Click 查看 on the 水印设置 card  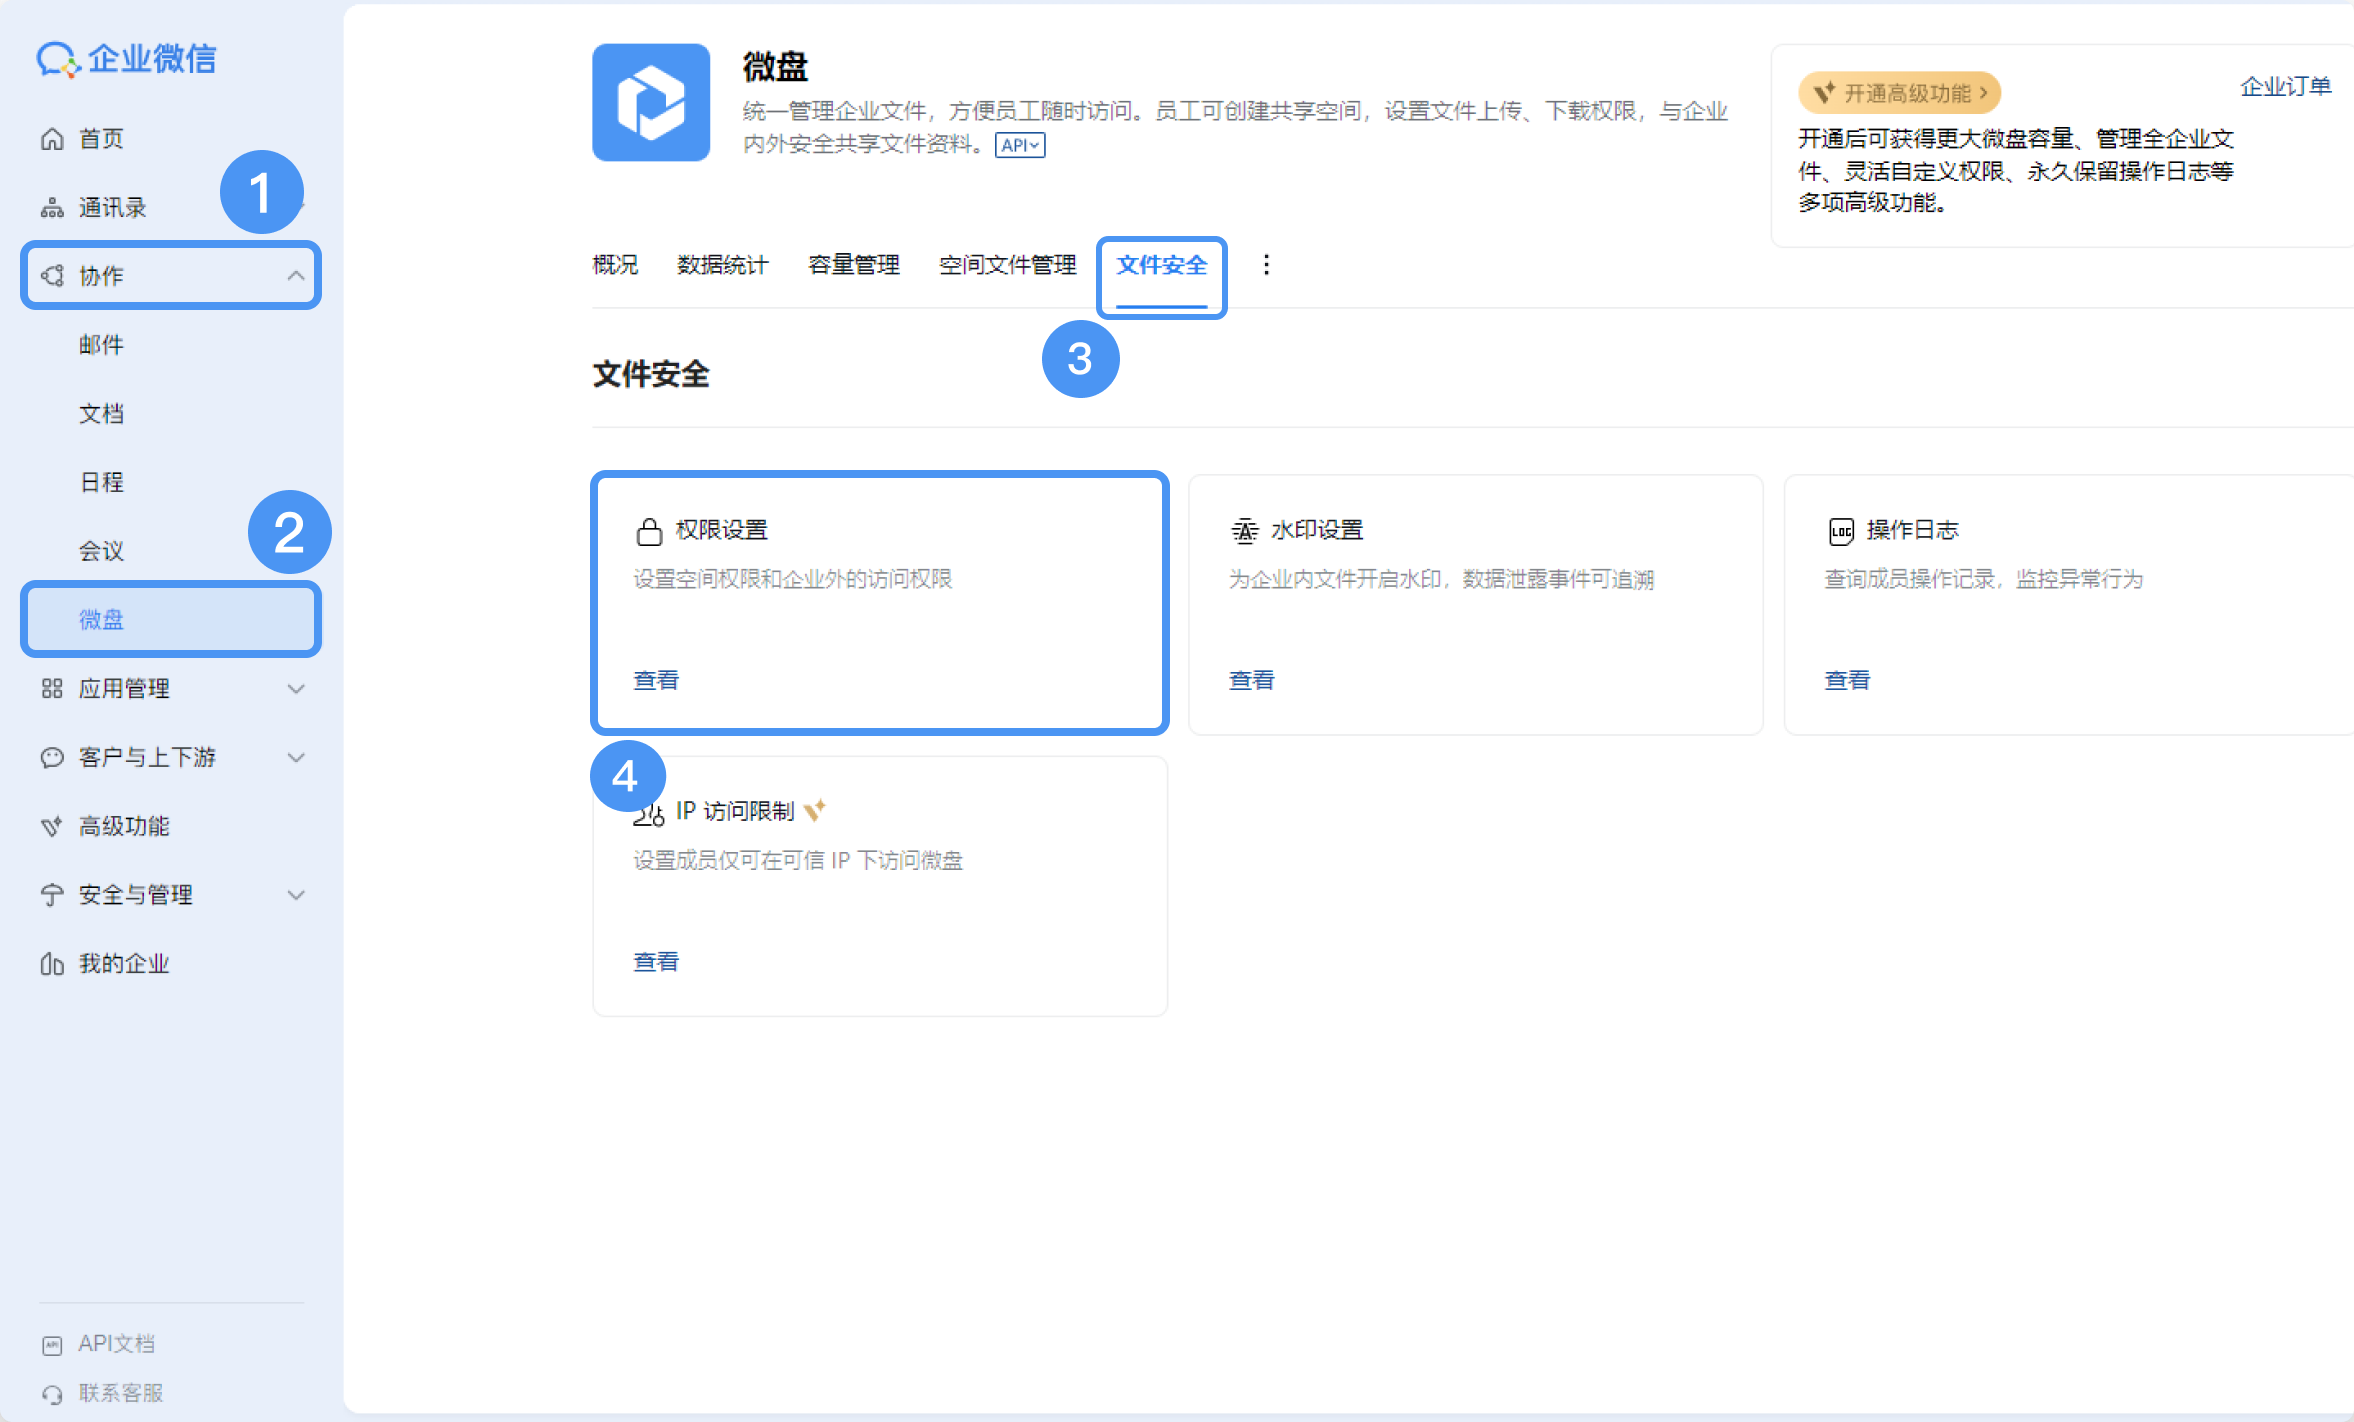tap(1252, 680)
